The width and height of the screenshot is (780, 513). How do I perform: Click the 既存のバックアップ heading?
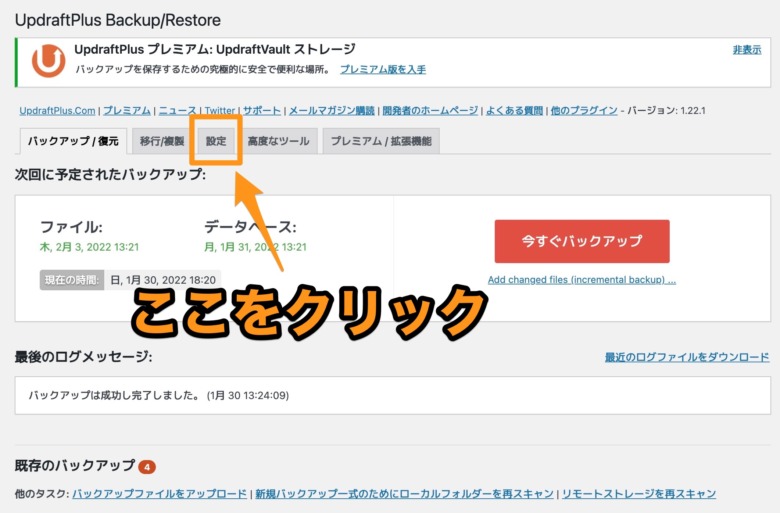tap(75, 466)
